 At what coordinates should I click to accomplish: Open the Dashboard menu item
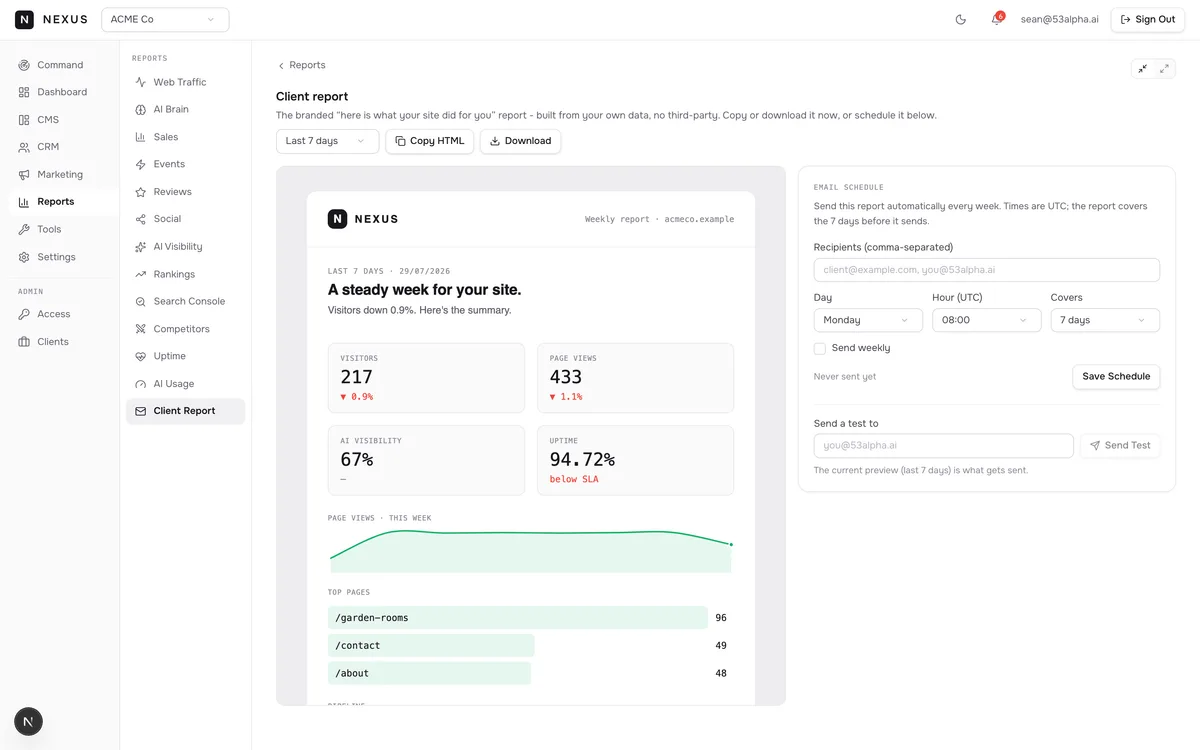(x=60, y=92)
